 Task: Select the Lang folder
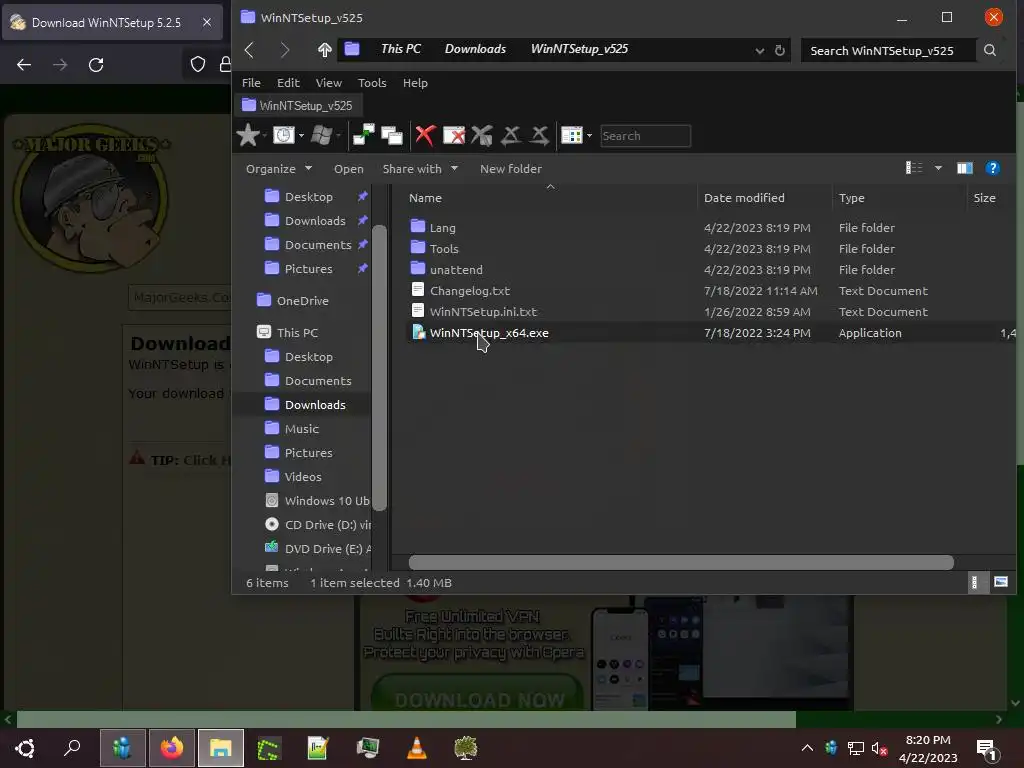(x=442, y=228)
